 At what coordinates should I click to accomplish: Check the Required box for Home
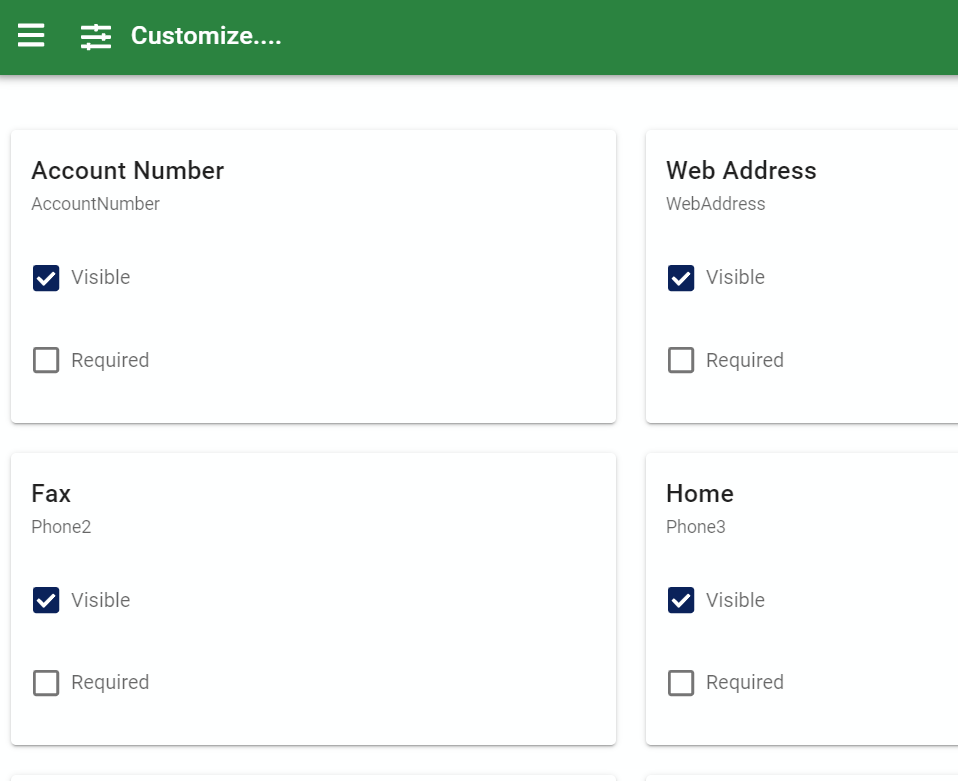pos(681,683)
